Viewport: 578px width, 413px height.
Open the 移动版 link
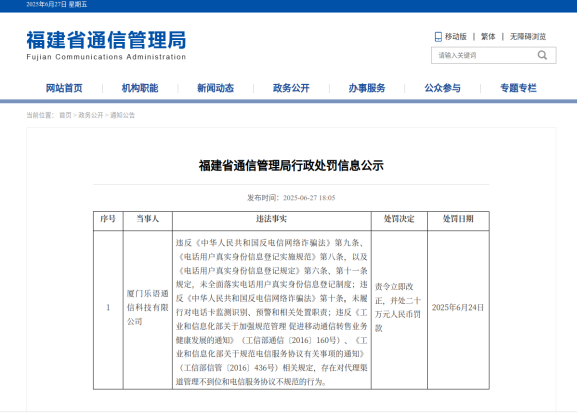click(x=456, y=37)
